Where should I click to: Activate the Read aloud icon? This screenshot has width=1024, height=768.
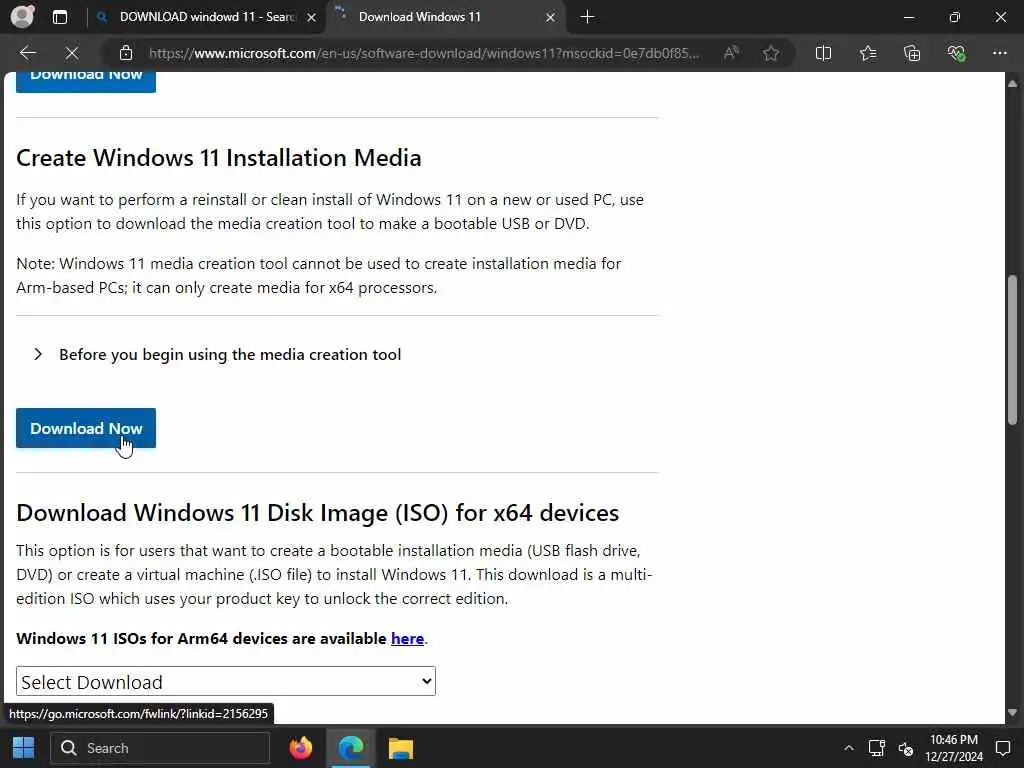click(731, 53)
